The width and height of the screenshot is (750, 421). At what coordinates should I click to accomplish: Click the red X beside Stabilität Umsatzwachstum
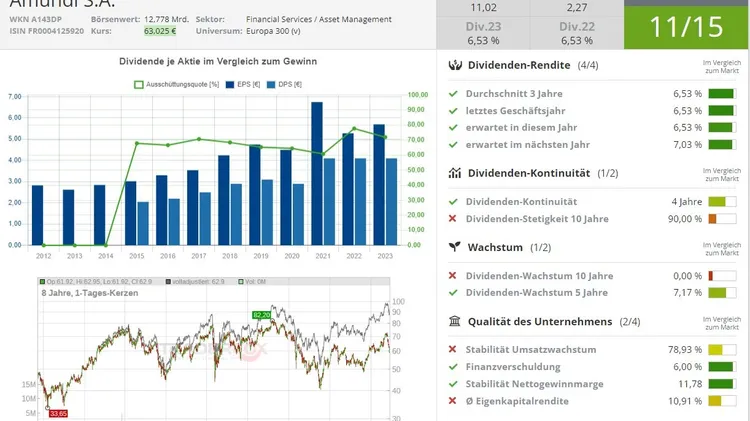click(452, 349)
